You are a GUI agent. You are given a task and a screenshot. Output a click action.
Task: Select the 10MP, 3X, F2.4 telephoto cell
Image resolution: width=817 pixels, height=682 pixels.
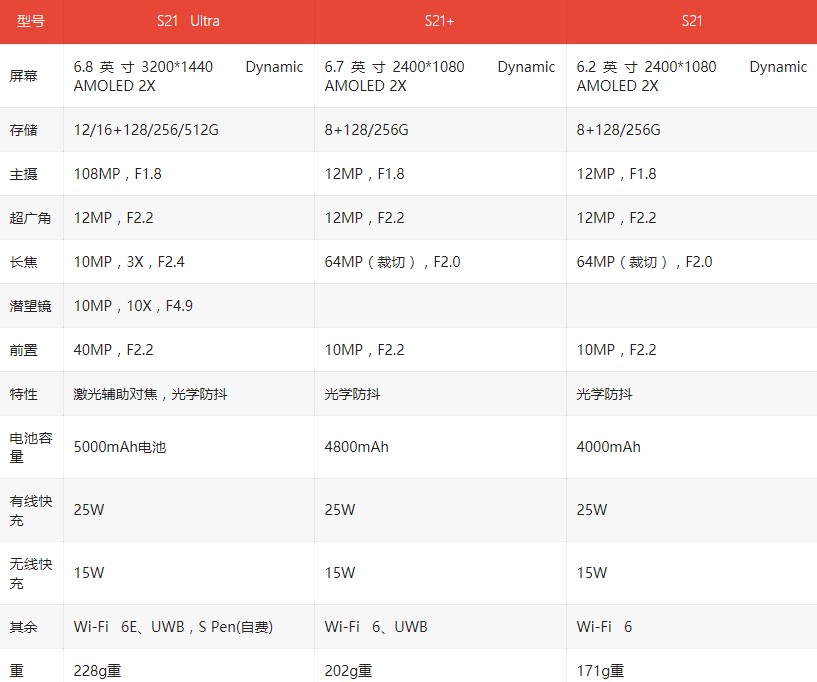(130, 262)
